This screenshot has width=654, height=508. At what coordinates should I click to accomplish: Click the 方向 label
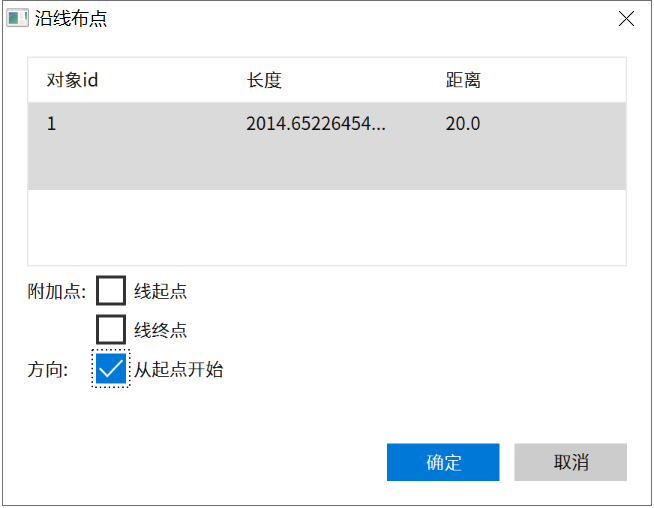coord(48,370)
